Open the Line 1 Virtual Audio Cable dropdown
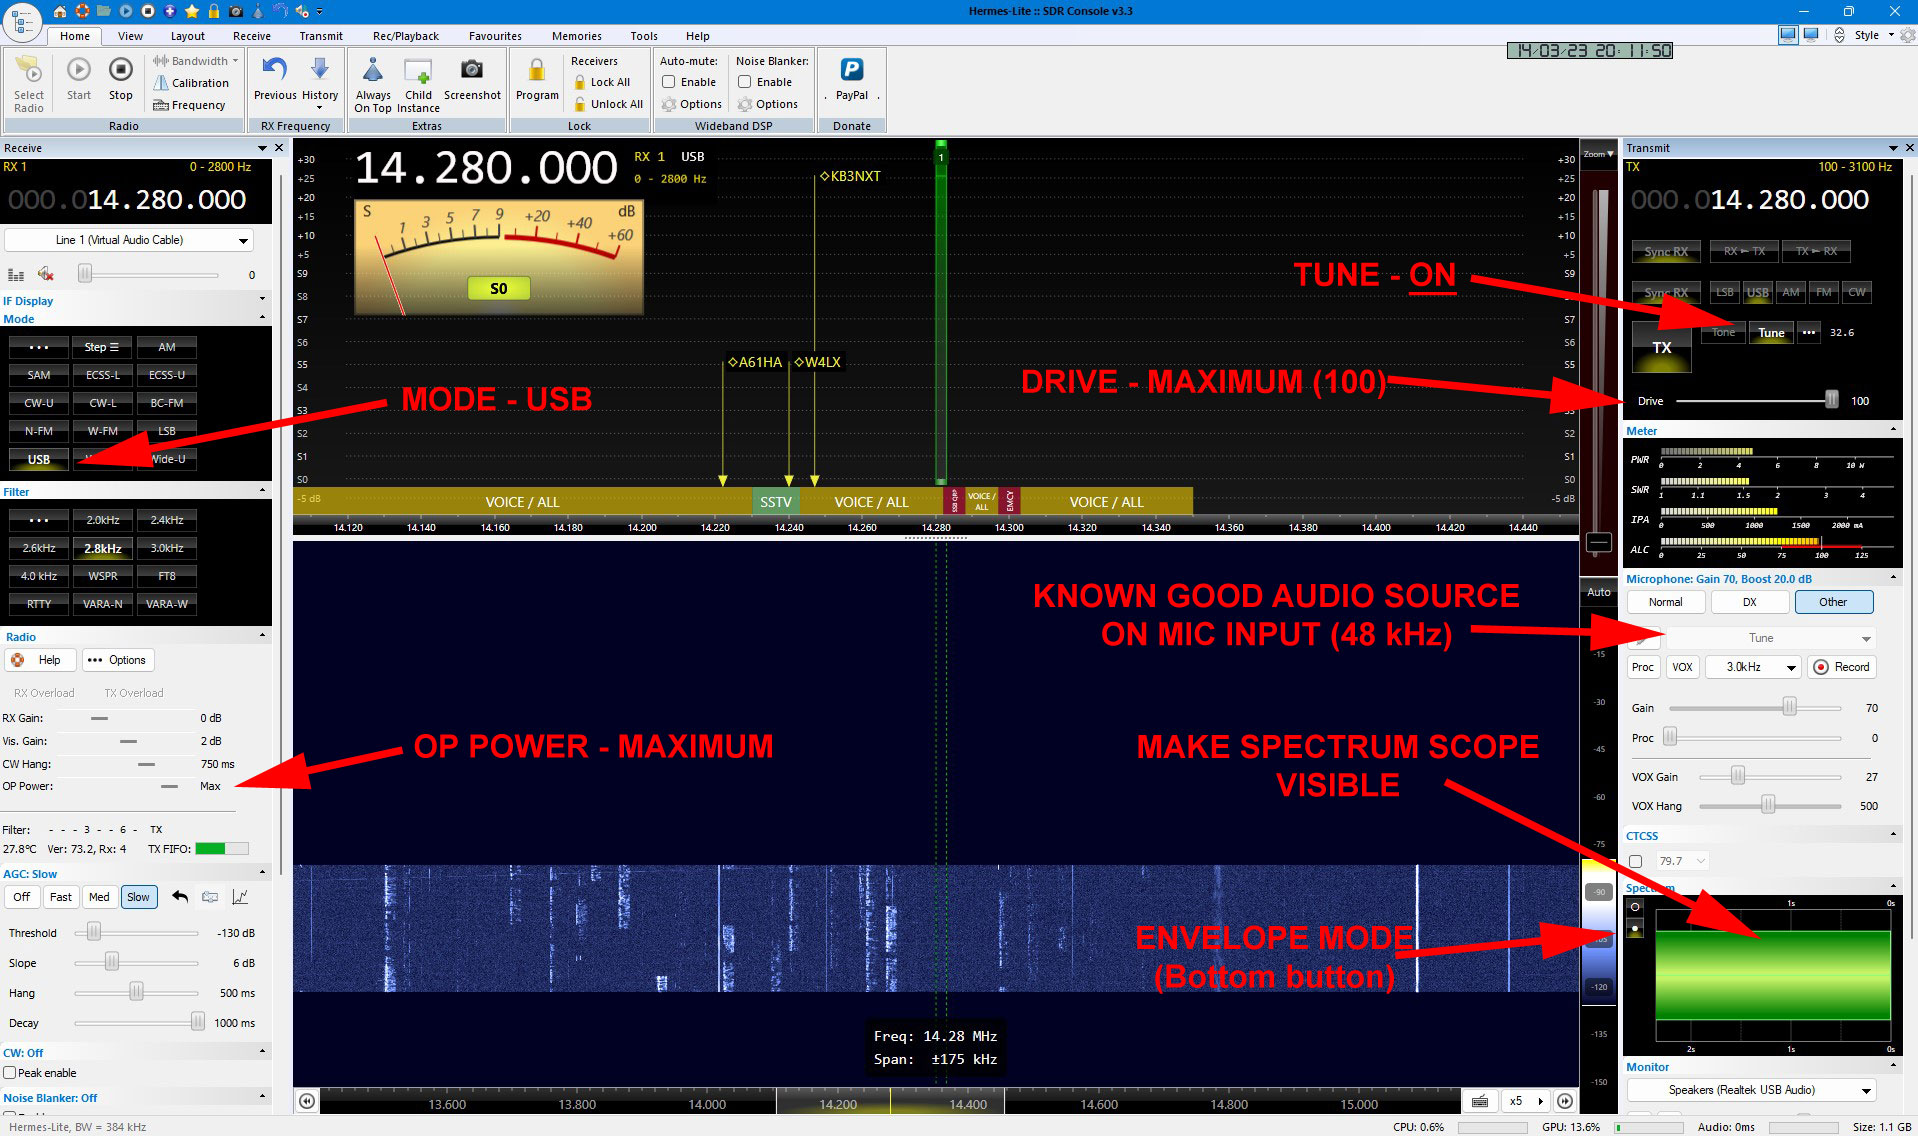Image resolution: width=1918 pixels, height=1136 pixels. (x=242, y=241)
